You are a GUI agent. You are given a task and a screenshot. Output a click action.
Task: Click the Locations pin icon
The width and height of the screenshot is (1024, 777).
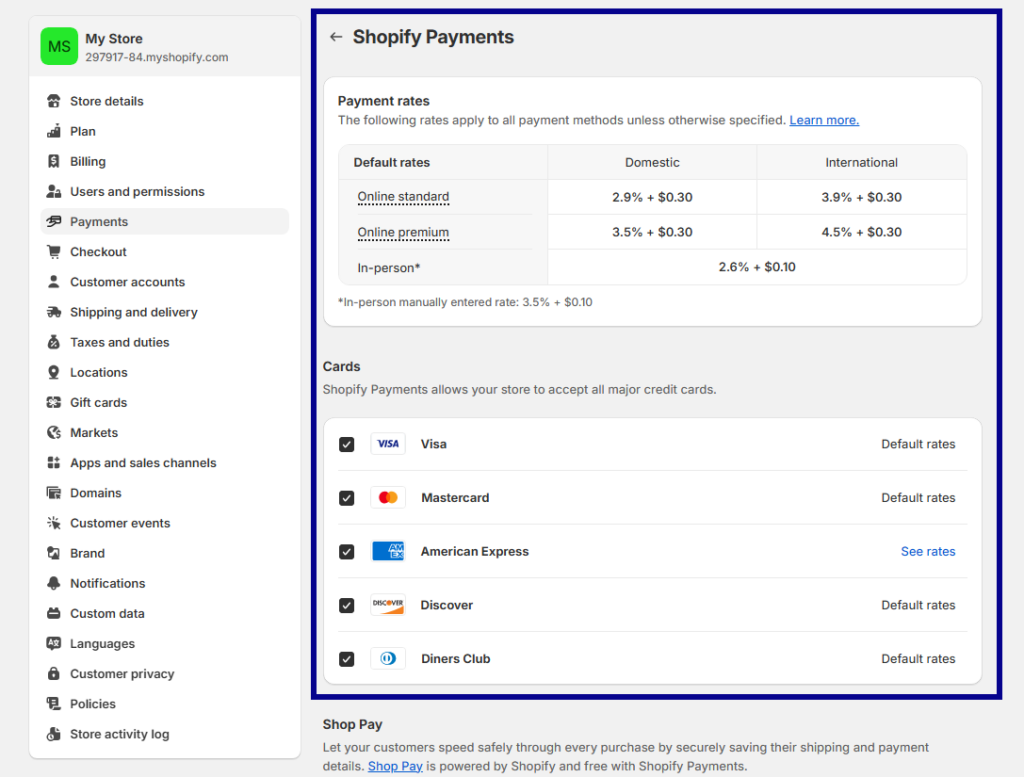(54, 372)
